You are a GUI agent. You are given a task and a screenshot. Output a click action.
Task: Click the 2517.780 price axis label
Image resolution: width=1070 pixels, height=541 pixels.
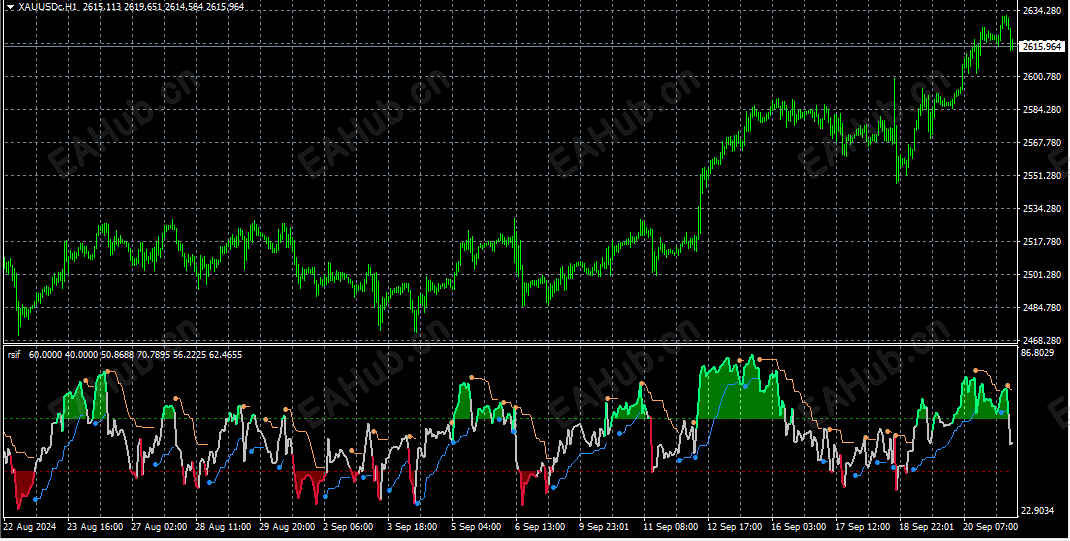point(1042,242)
